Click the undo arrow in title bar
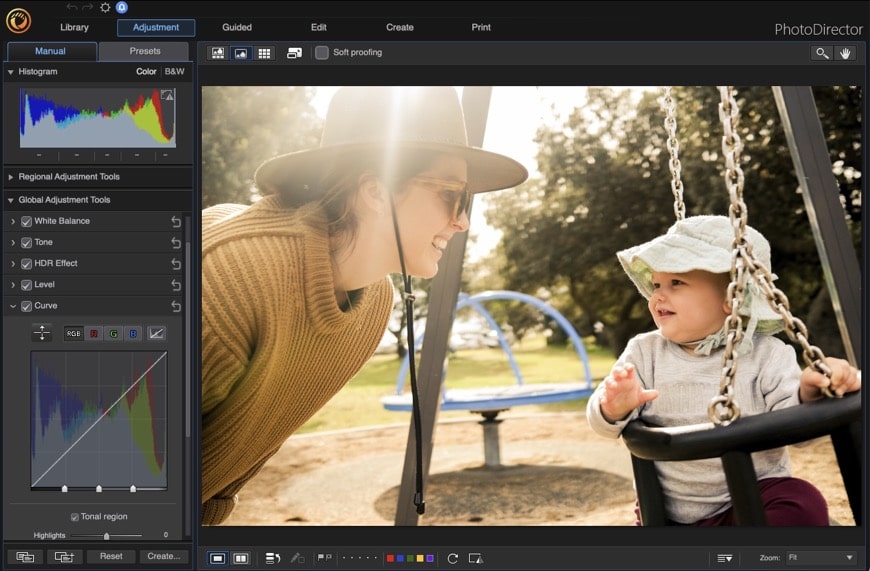This screenshot has height=571, width=870. click(x=72, y=7)
